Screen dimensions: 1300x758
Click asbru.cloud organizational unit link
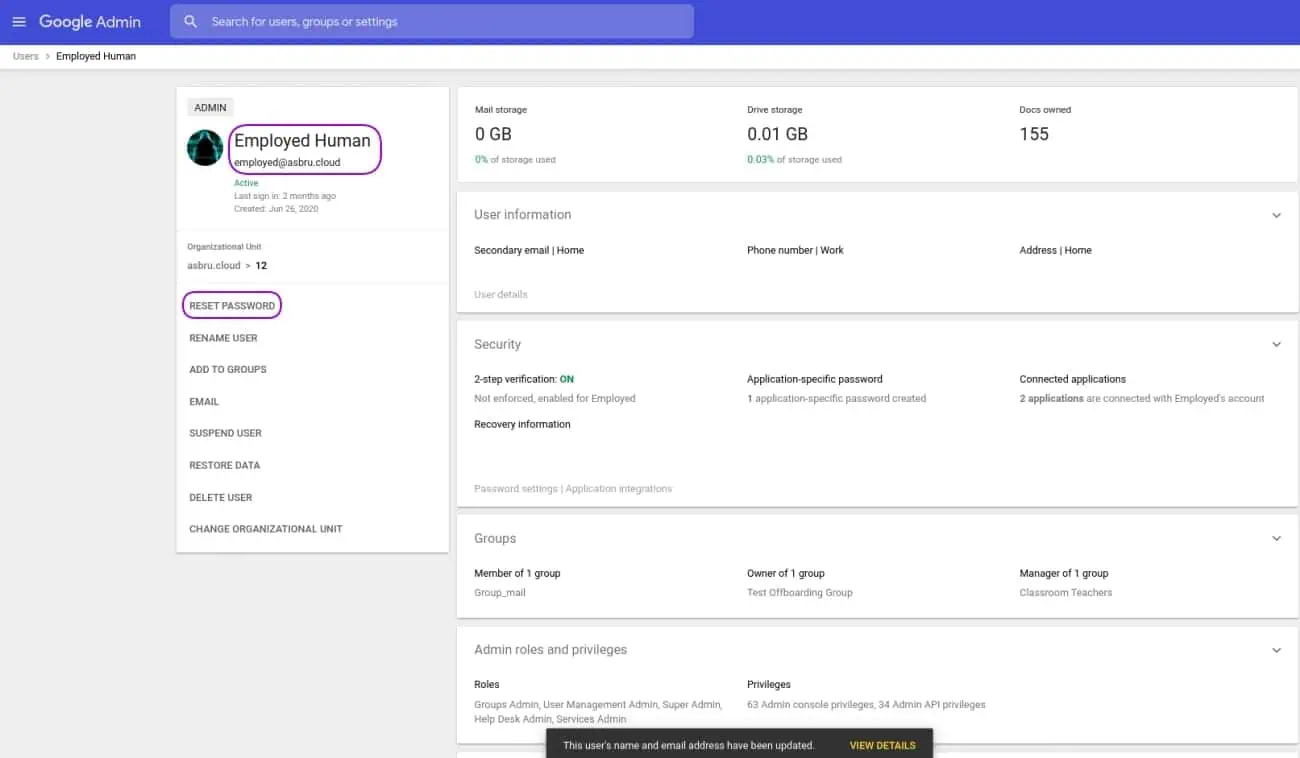click(214, 266)
